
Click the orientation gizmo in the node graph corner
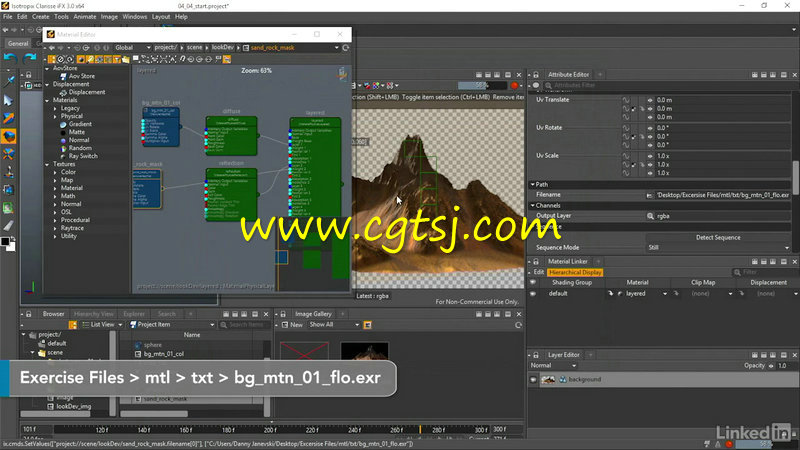(x=342, y=74)
